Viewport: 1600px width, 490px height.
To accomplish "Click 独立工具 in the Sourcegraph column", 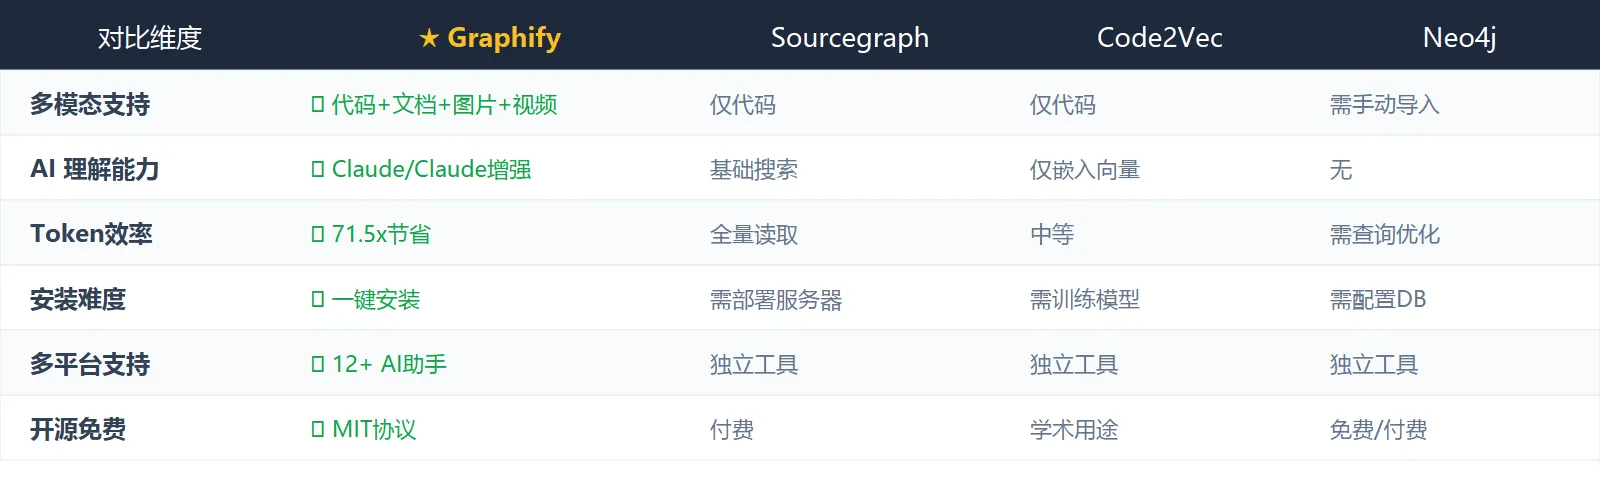I will click(x=754, y=364).
